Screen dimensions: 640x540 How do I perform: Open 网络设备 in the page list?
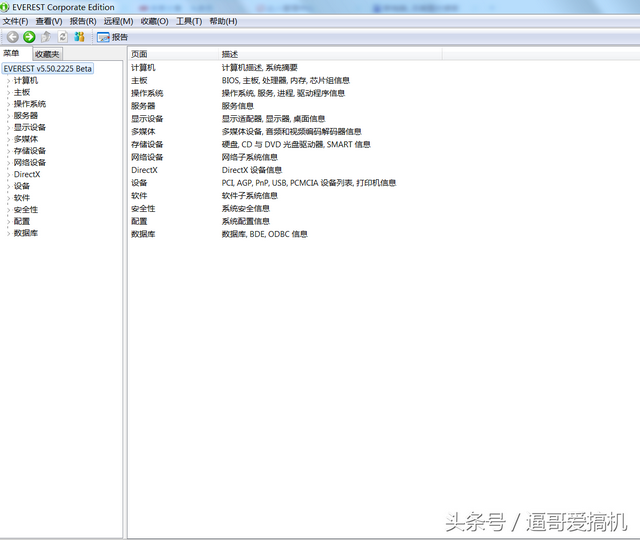tap(147, 157)
